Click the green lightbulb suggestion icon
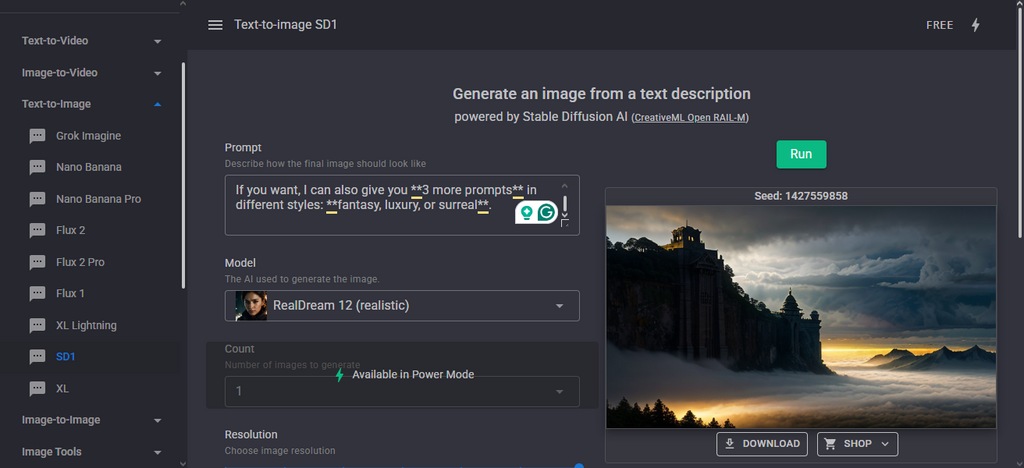This screenshot has height=468, width=1024. [524, 212]
